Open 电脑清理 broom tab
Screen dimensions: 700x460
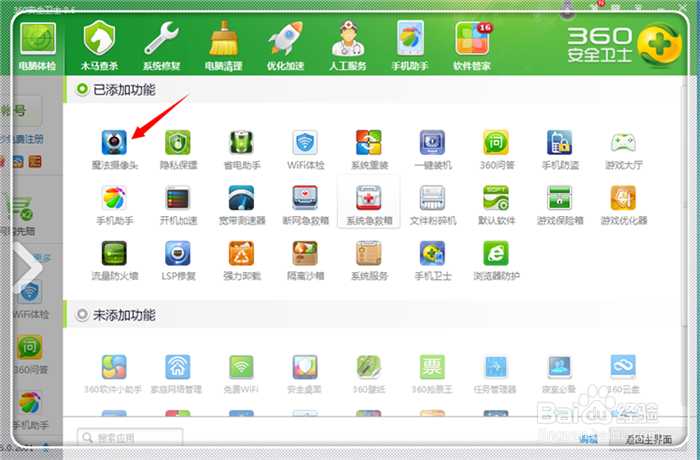[x=223, y=46]
